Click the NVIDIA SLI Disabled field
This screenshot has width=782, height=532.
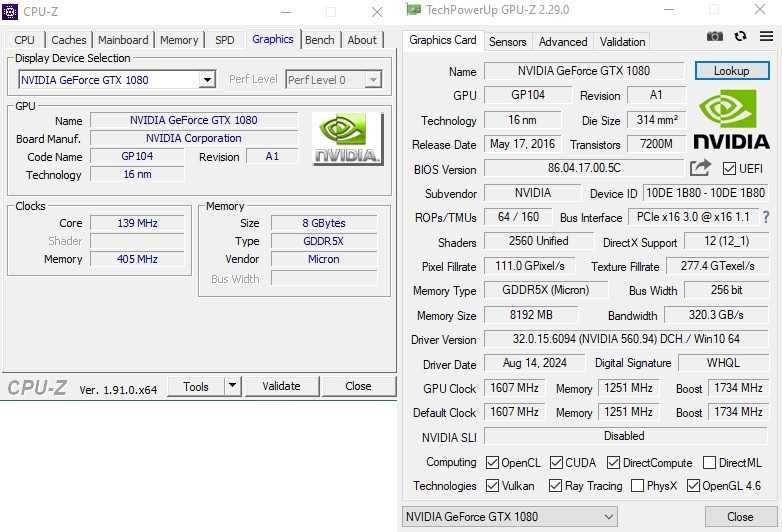click(x=626, y=436)
